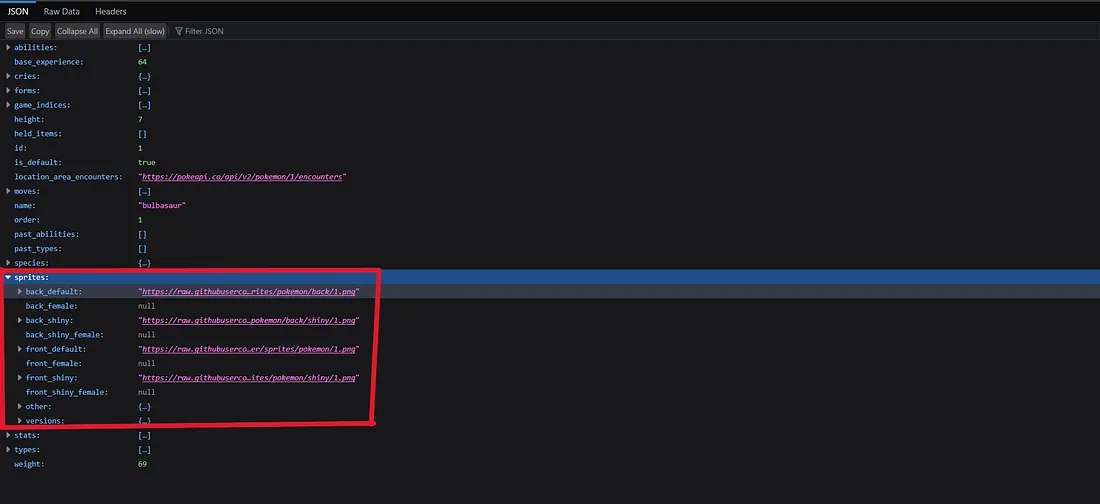Click the Save button
Screen dimensions: 1100x504
tap(15, 31)
